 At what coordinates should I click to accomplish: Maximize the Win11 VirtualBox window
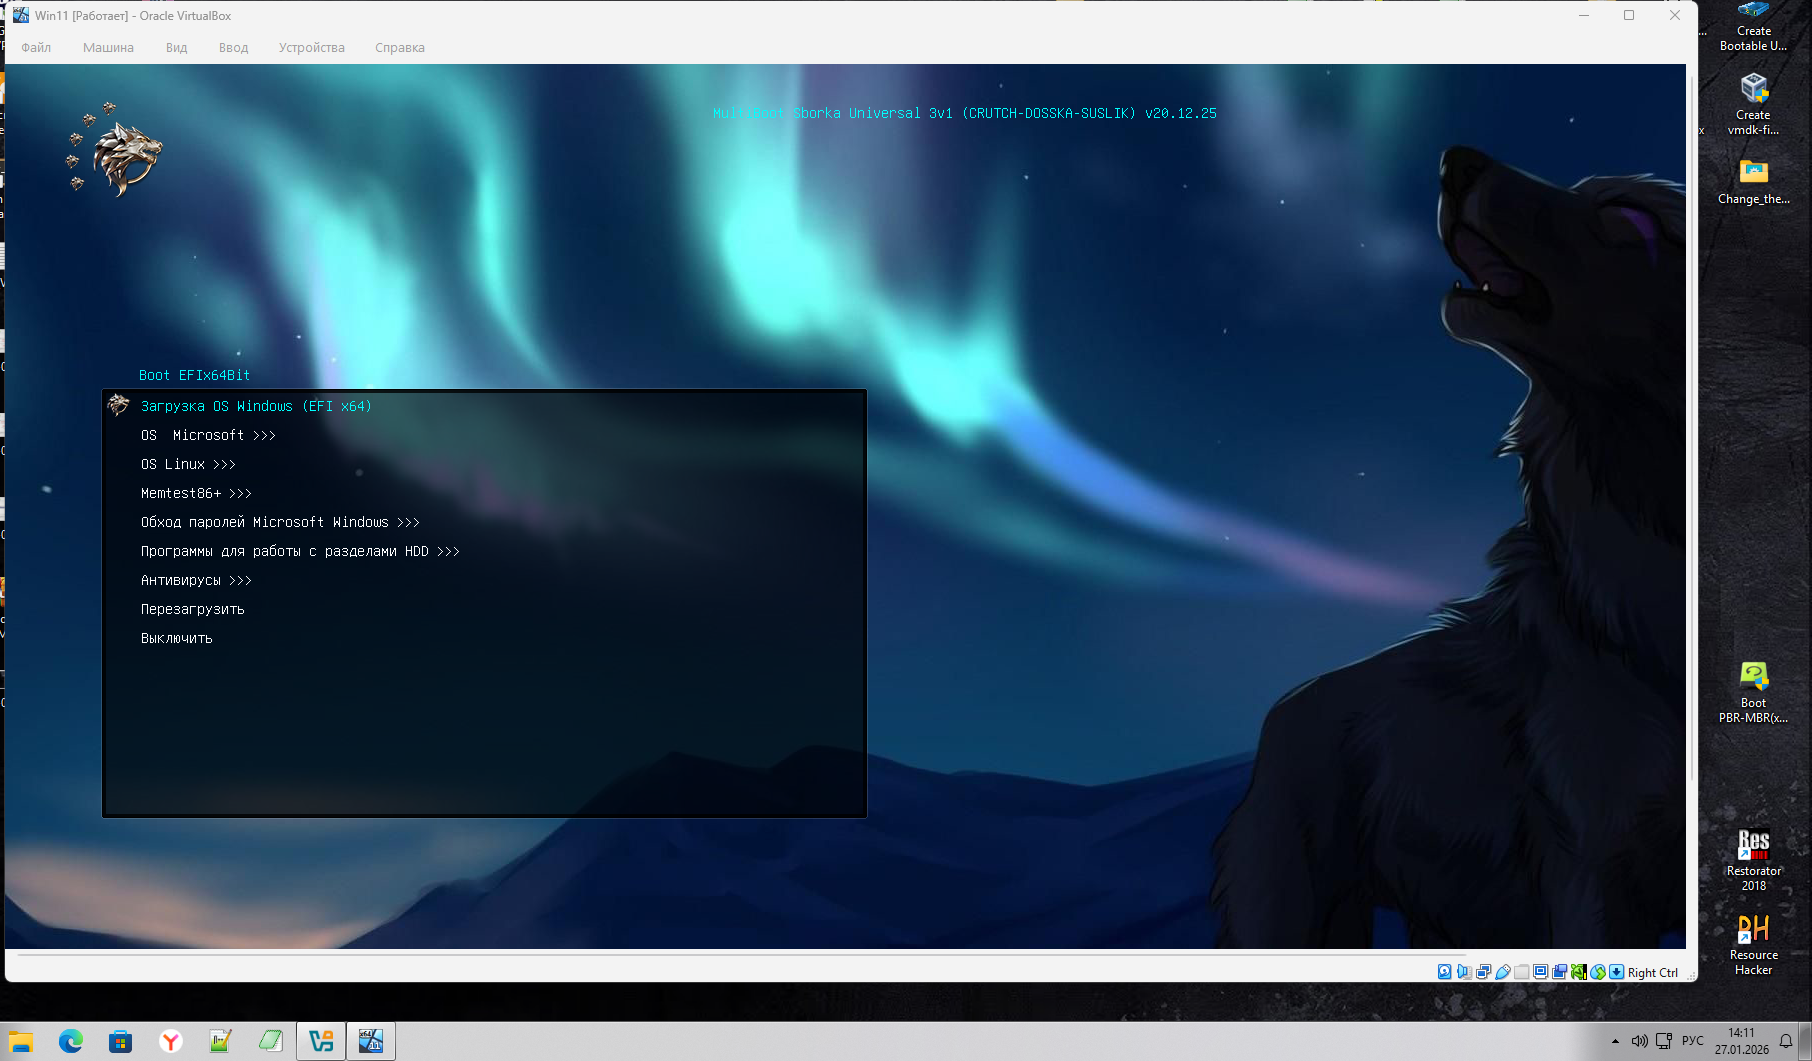click(1629, 15)
